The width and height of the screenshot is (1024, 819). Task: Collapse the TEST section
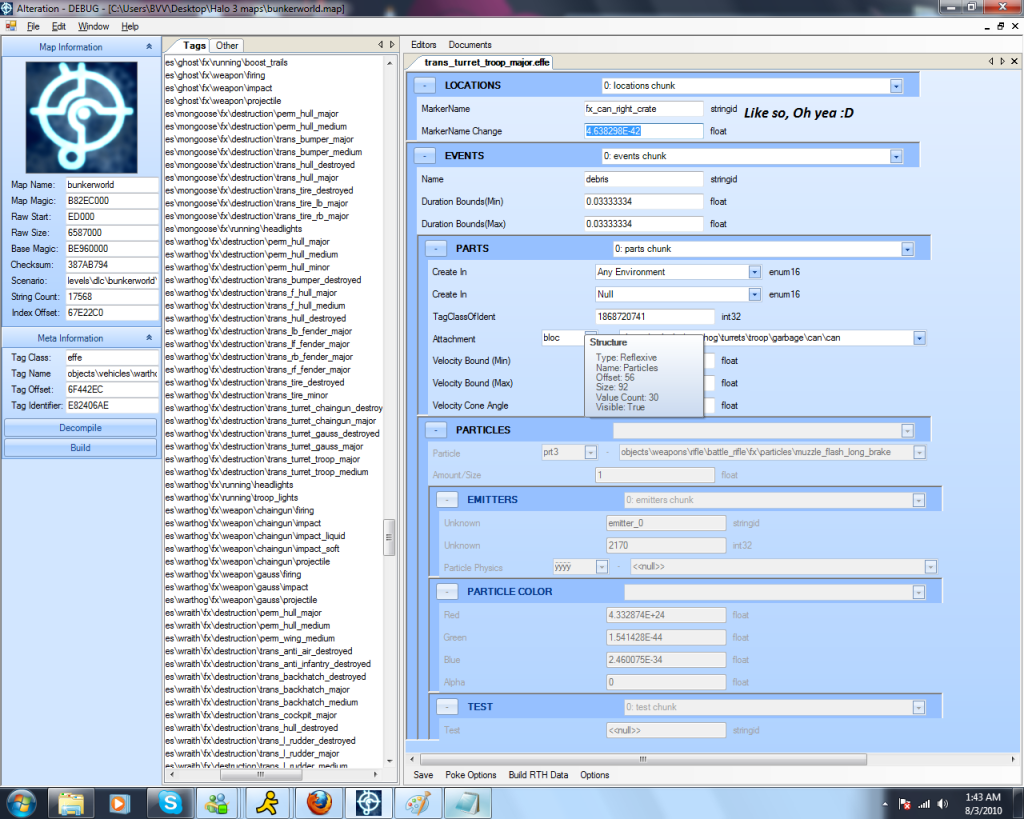[x=447, y=707]
